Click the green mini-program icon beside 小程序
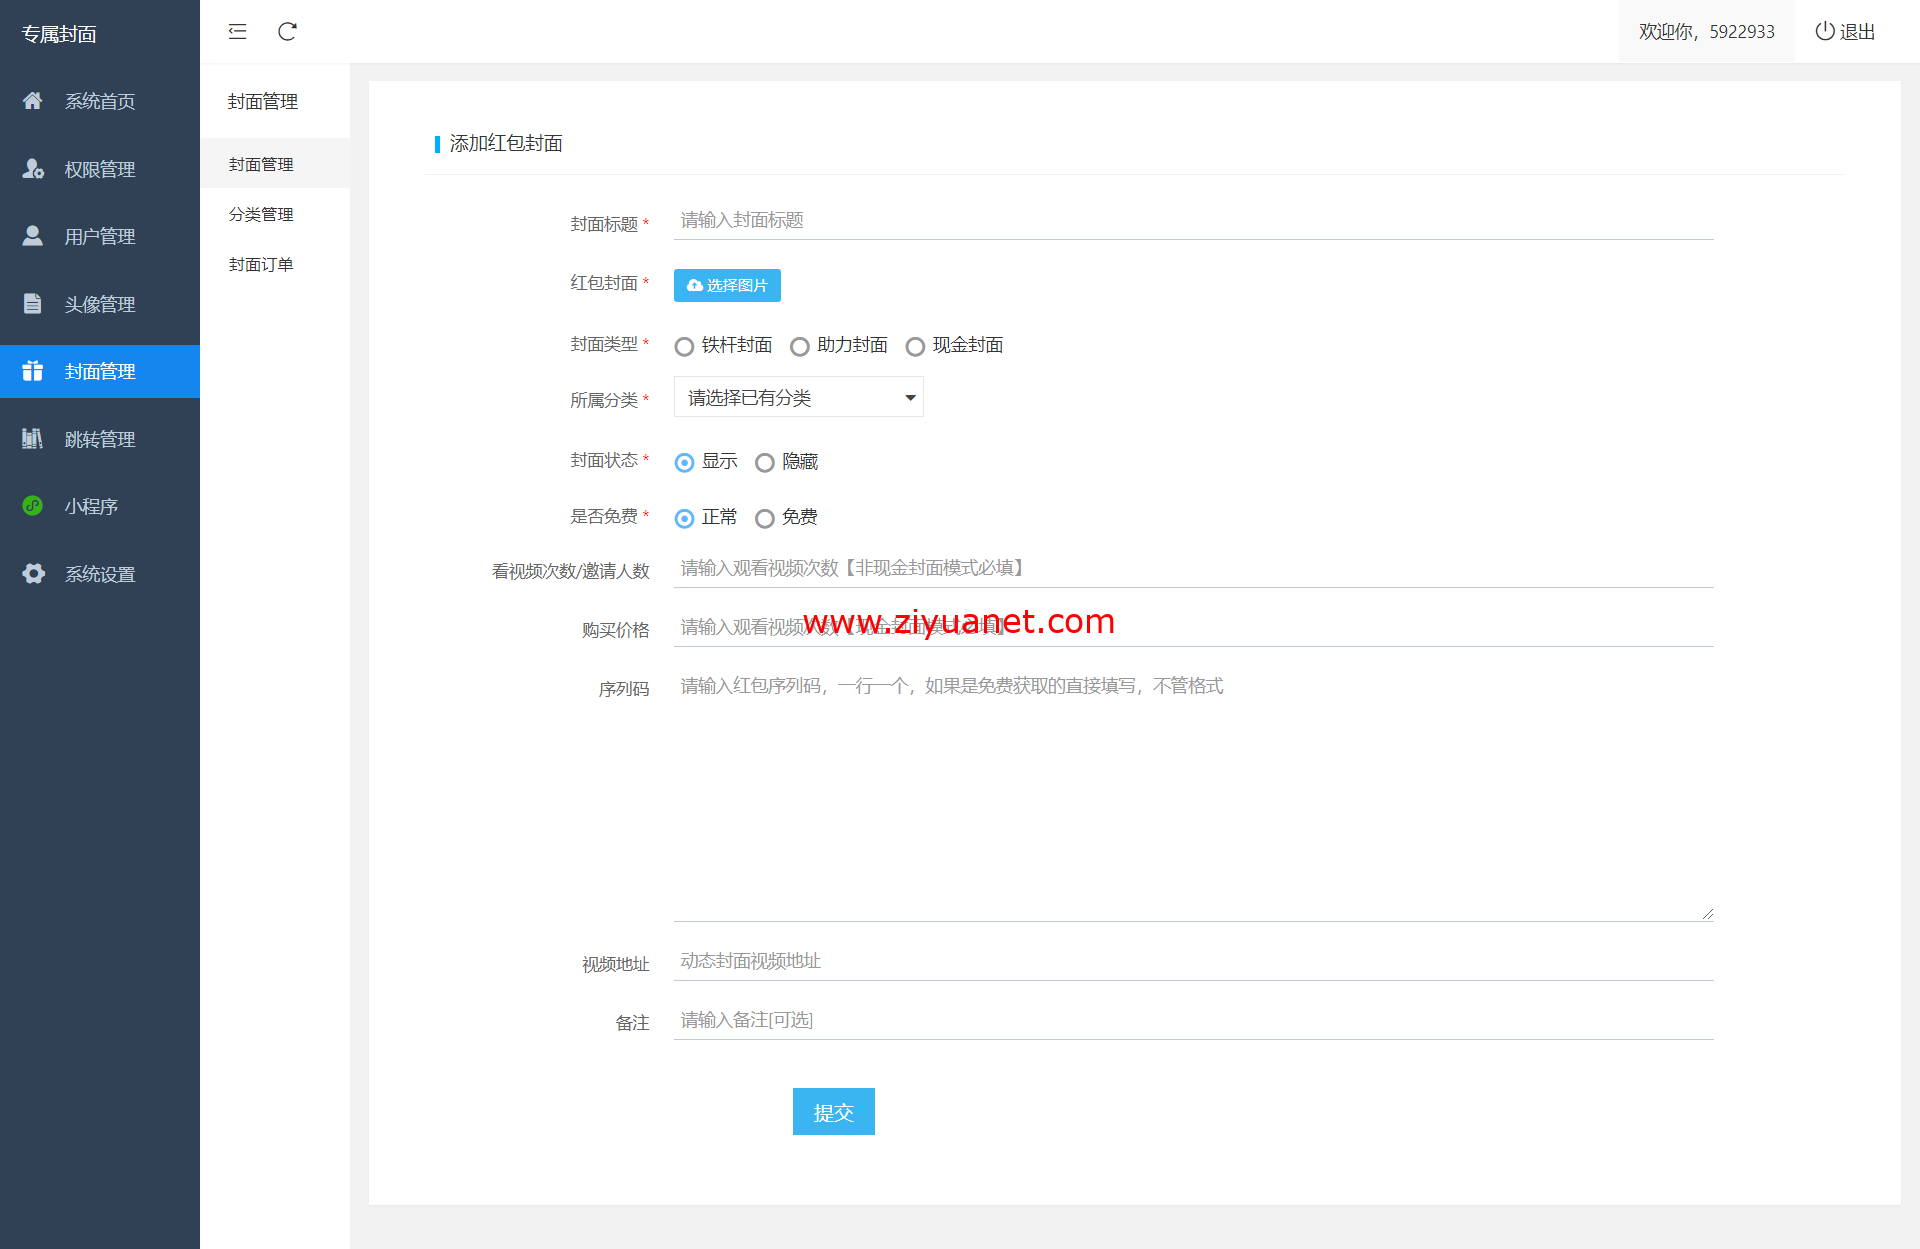 33,506
